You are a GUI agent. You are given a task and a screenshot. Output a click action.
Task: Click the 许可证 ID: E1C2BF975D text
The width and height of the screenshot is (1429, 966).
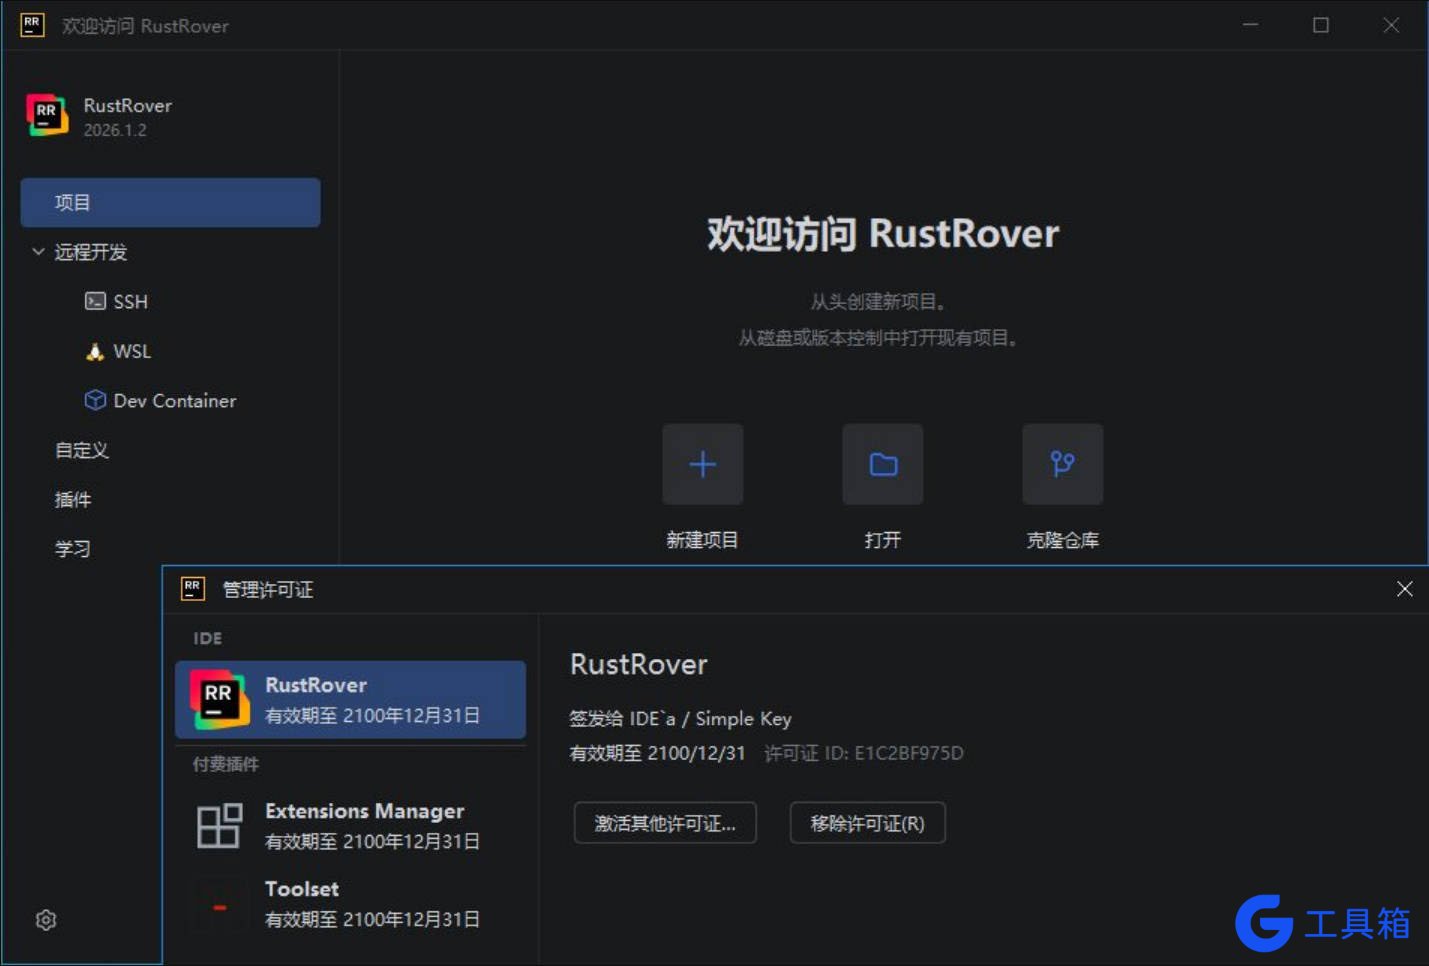point(864,753)
